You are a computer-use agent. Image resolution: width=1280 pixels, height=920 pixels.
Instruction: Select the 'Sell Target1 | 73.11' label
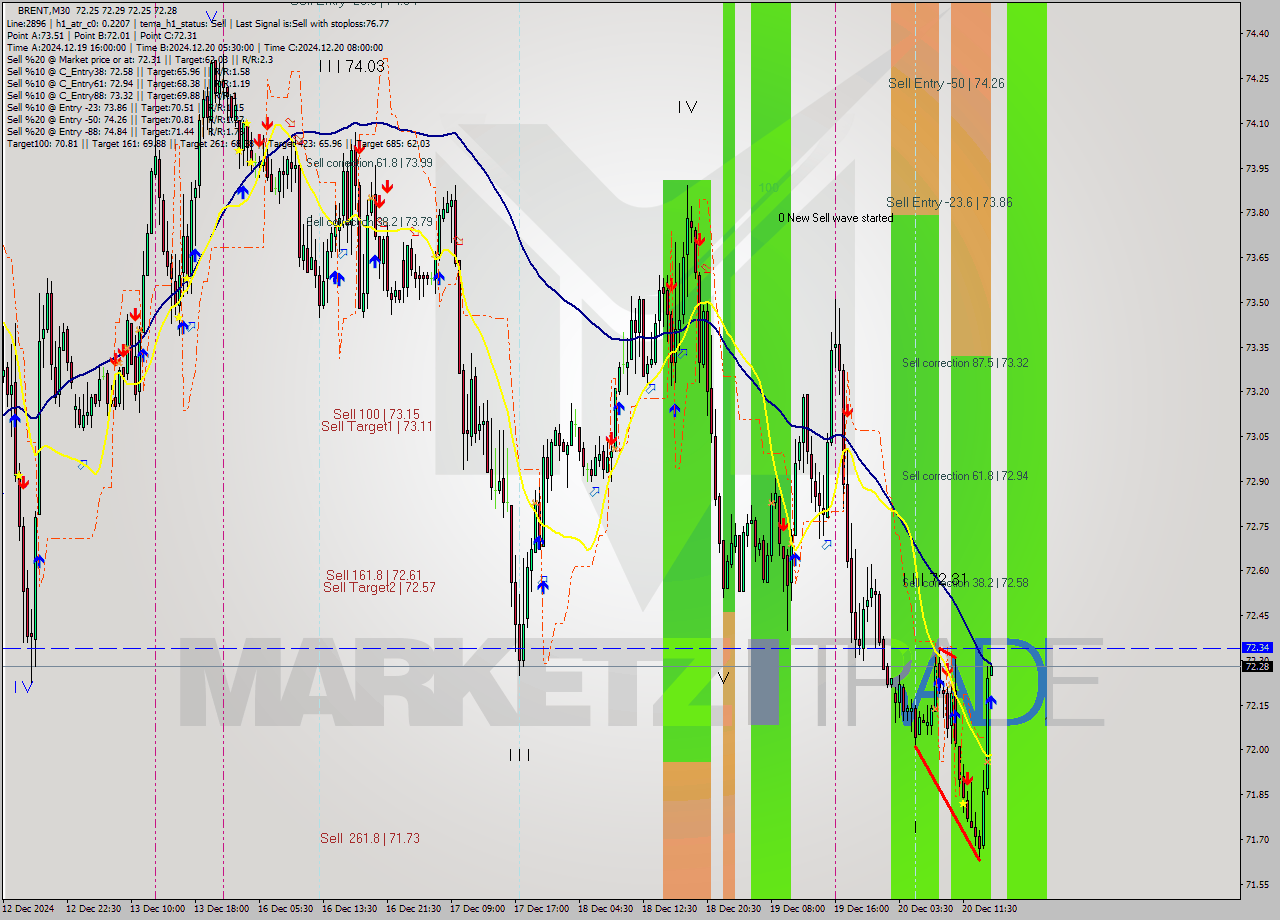(x=377, y=426)
